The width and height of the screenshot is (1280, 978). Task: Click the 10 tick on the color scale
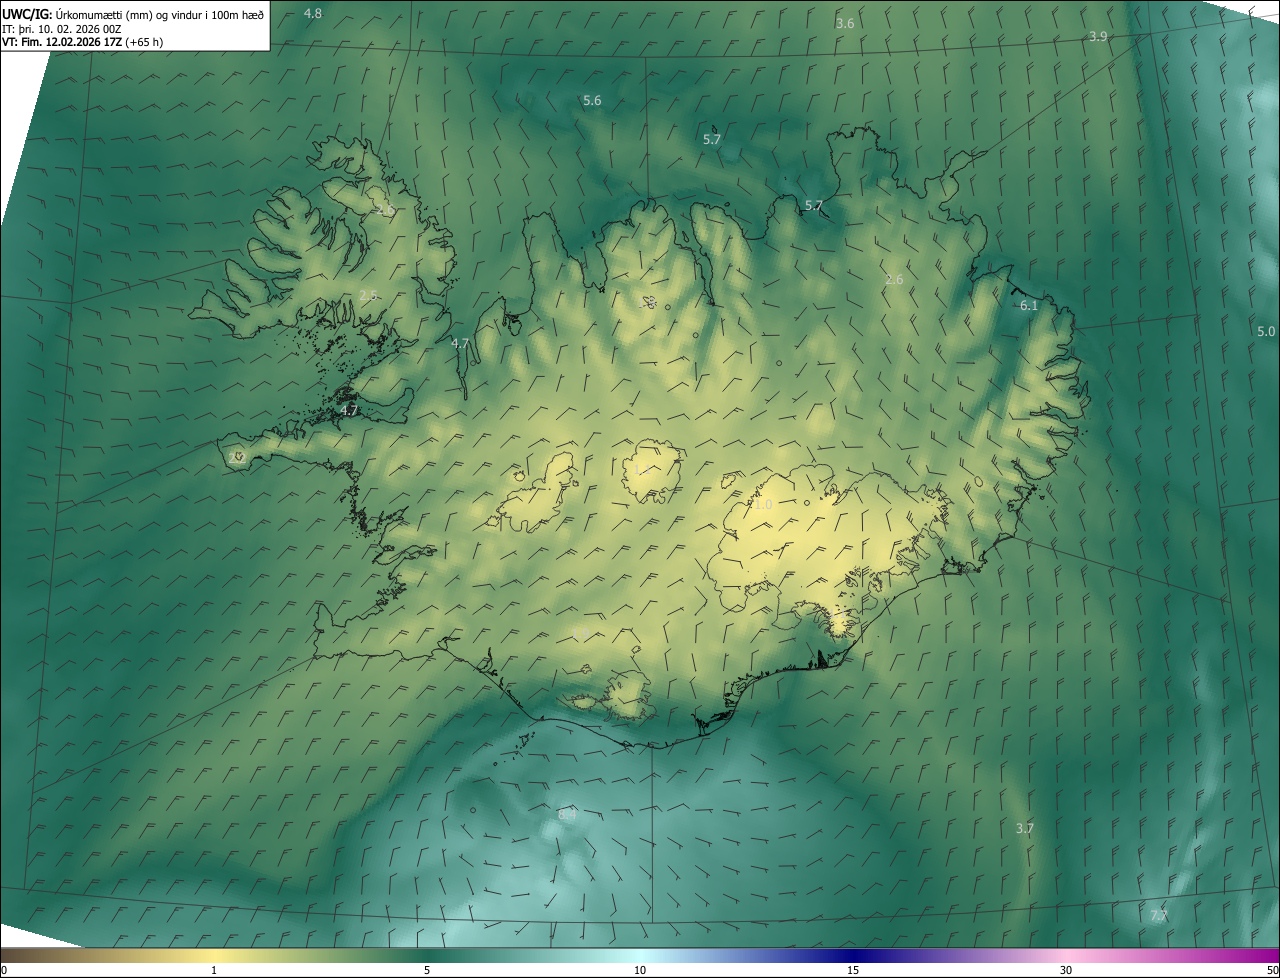[640, 970]
